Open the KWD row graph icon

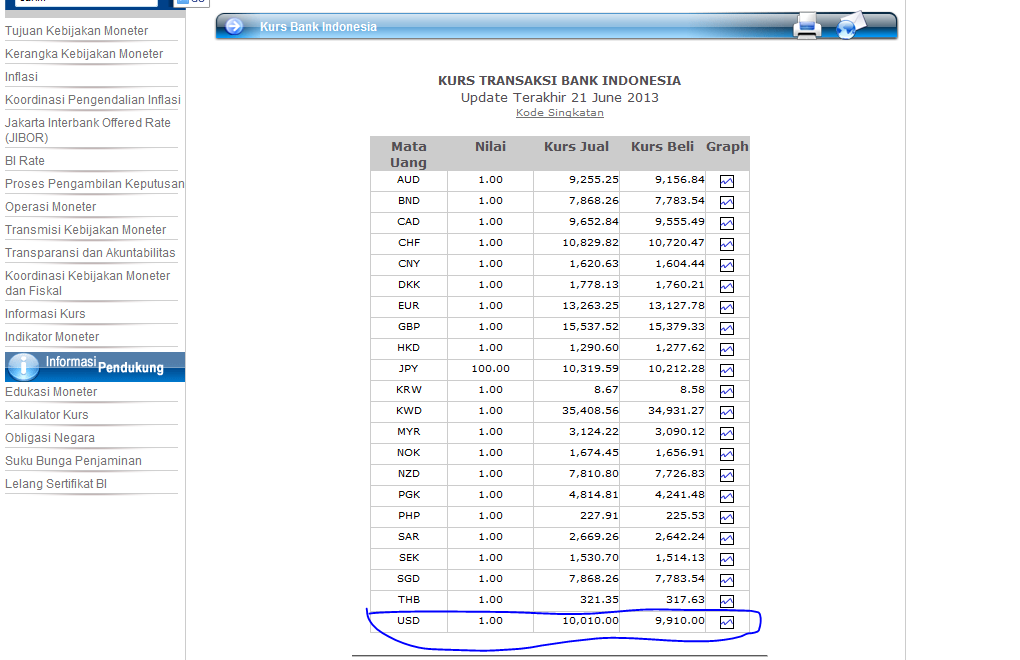tap(727, 412)
